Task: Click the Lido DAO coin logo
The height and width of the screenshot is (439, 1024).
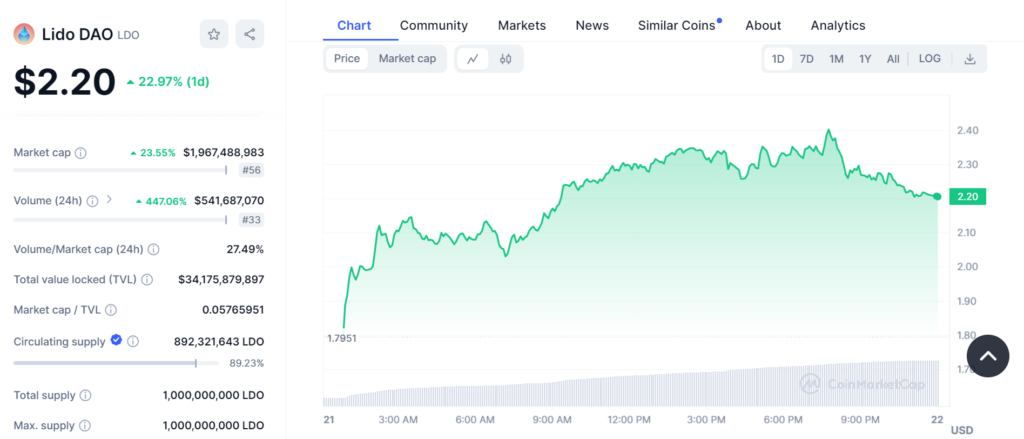Action: (x=24, y=34)
